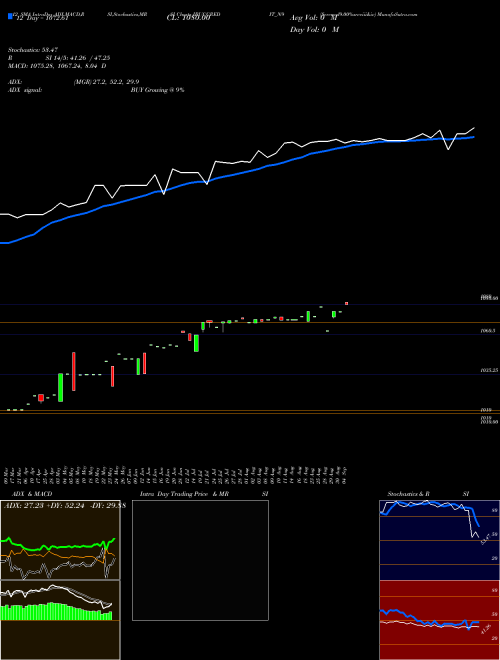Click the 'Avg Vol: 0 M' label
This screenshot has width=500, height=660.
pyautogui.click(x=314, y=18)
